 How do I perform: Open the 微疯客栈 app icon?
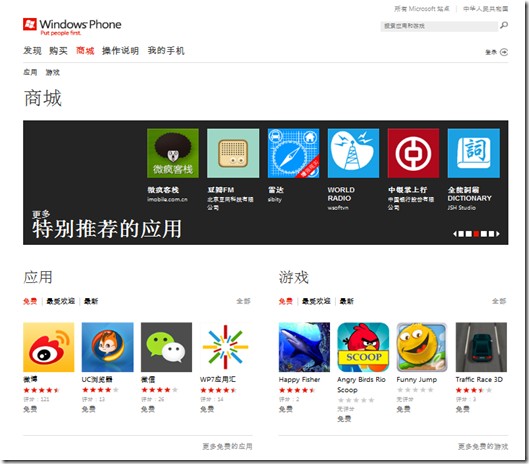pyautogui.click(x=173, y=153)
